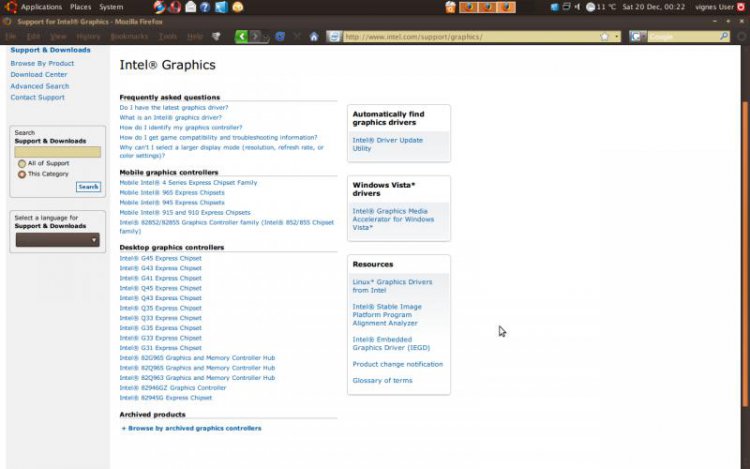750x469 pixels.
Task: Open Graphics Media Accelerator for Windows Vista link
Action: coord(393,219)
